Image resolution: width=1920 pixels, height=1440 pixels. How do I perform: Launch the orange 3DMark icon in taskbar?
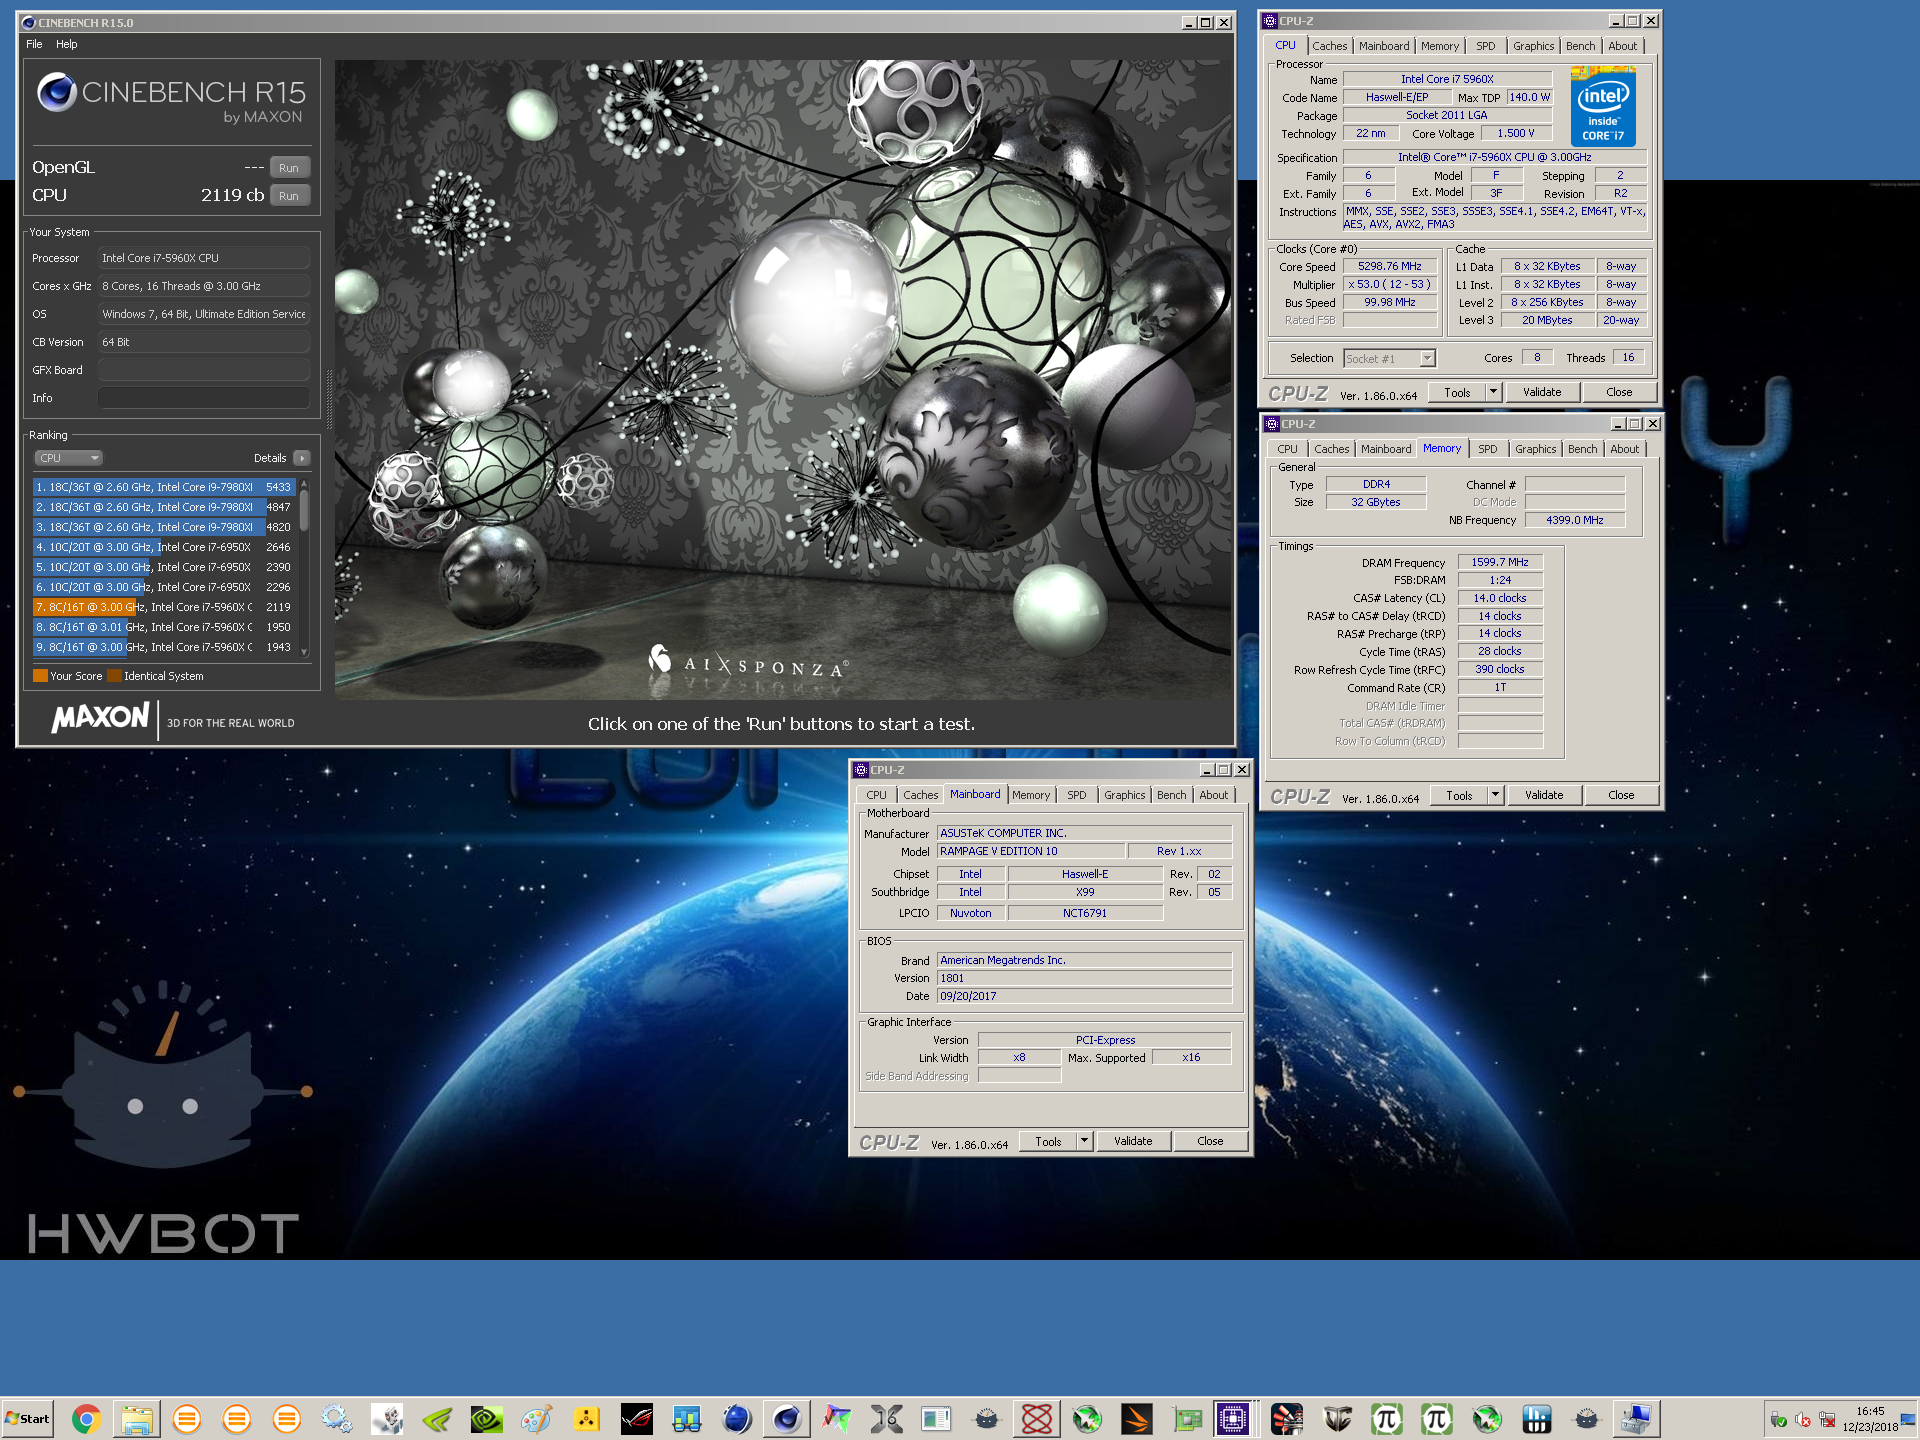[1136, 1418]
